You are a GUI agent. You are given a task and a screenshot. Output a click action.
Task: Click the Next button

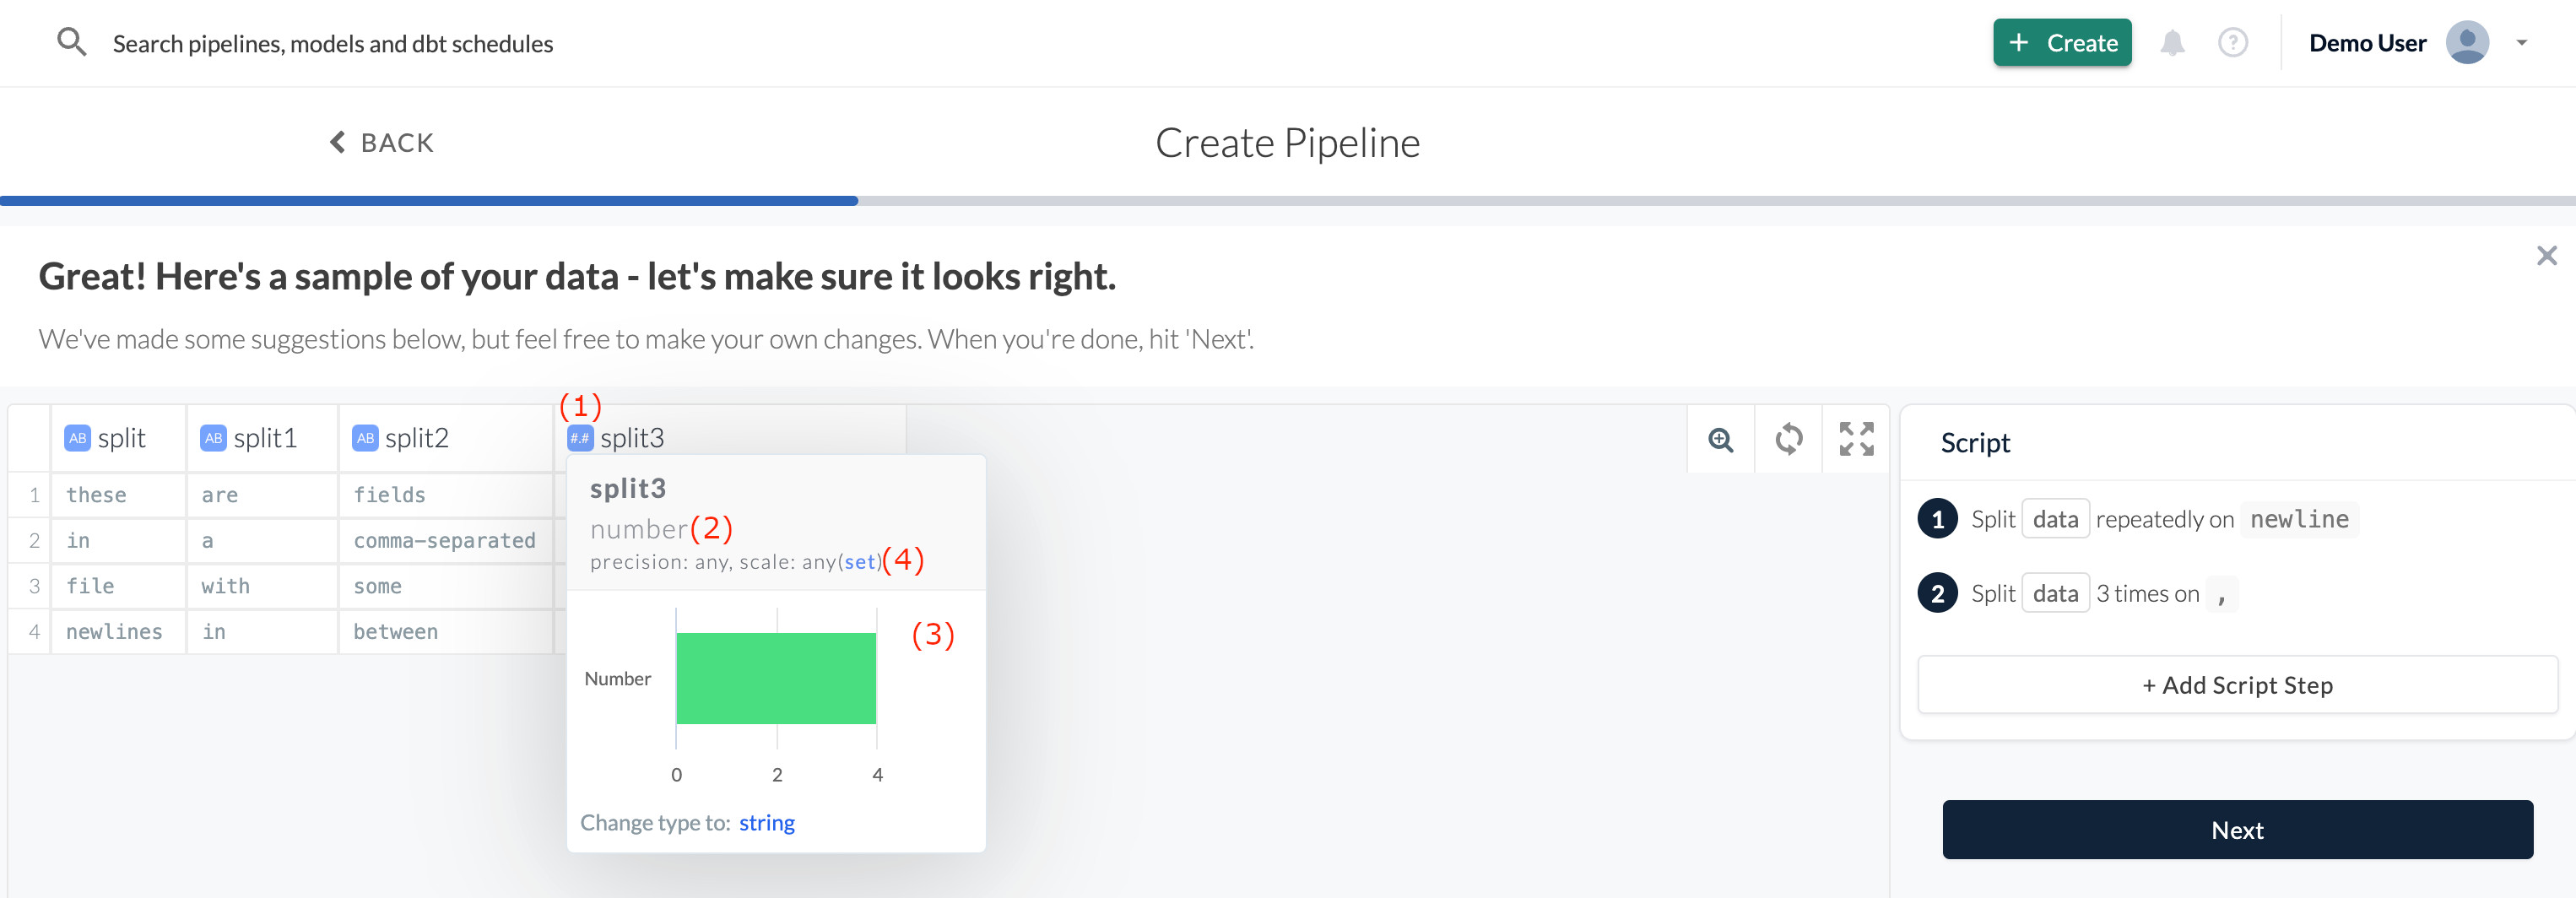pos(2237,829)
